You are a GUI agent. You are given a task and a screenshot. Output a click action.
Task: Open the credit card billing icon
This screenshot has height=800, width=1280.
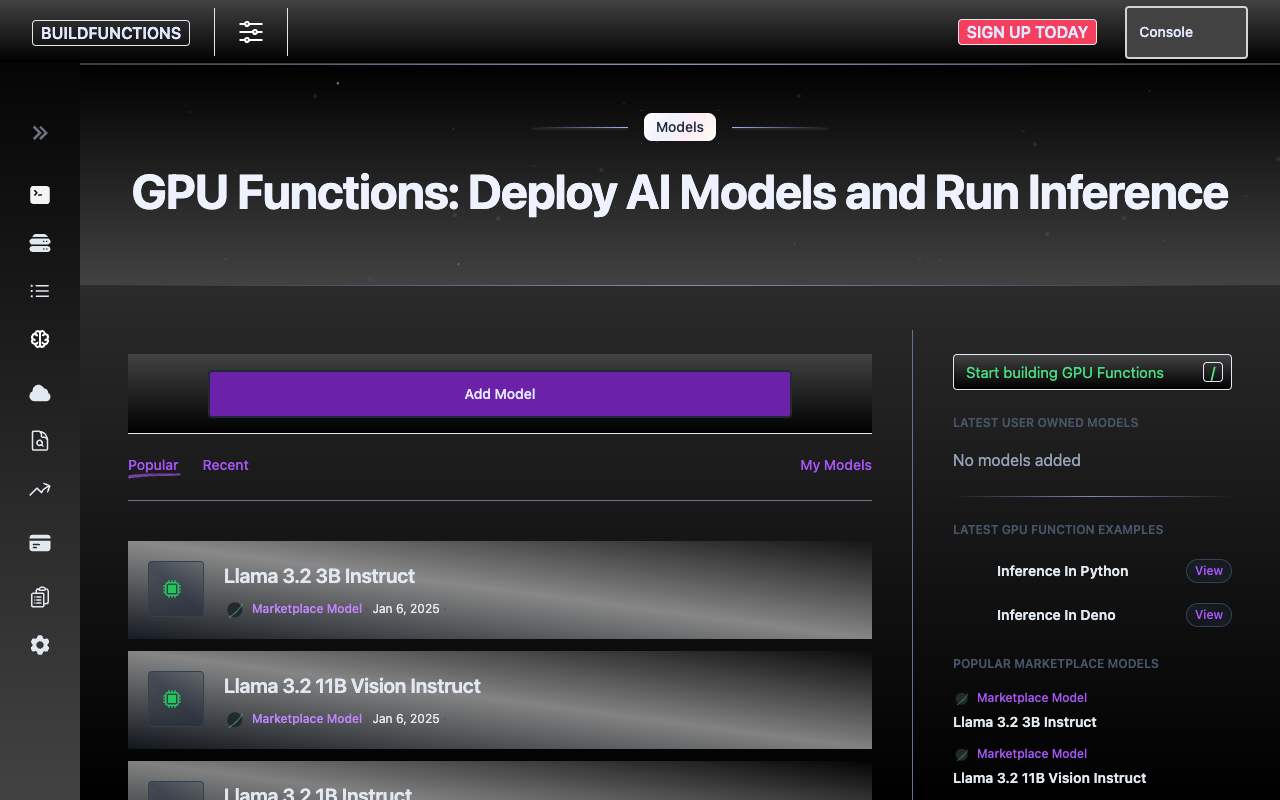[x=40, y=543]
